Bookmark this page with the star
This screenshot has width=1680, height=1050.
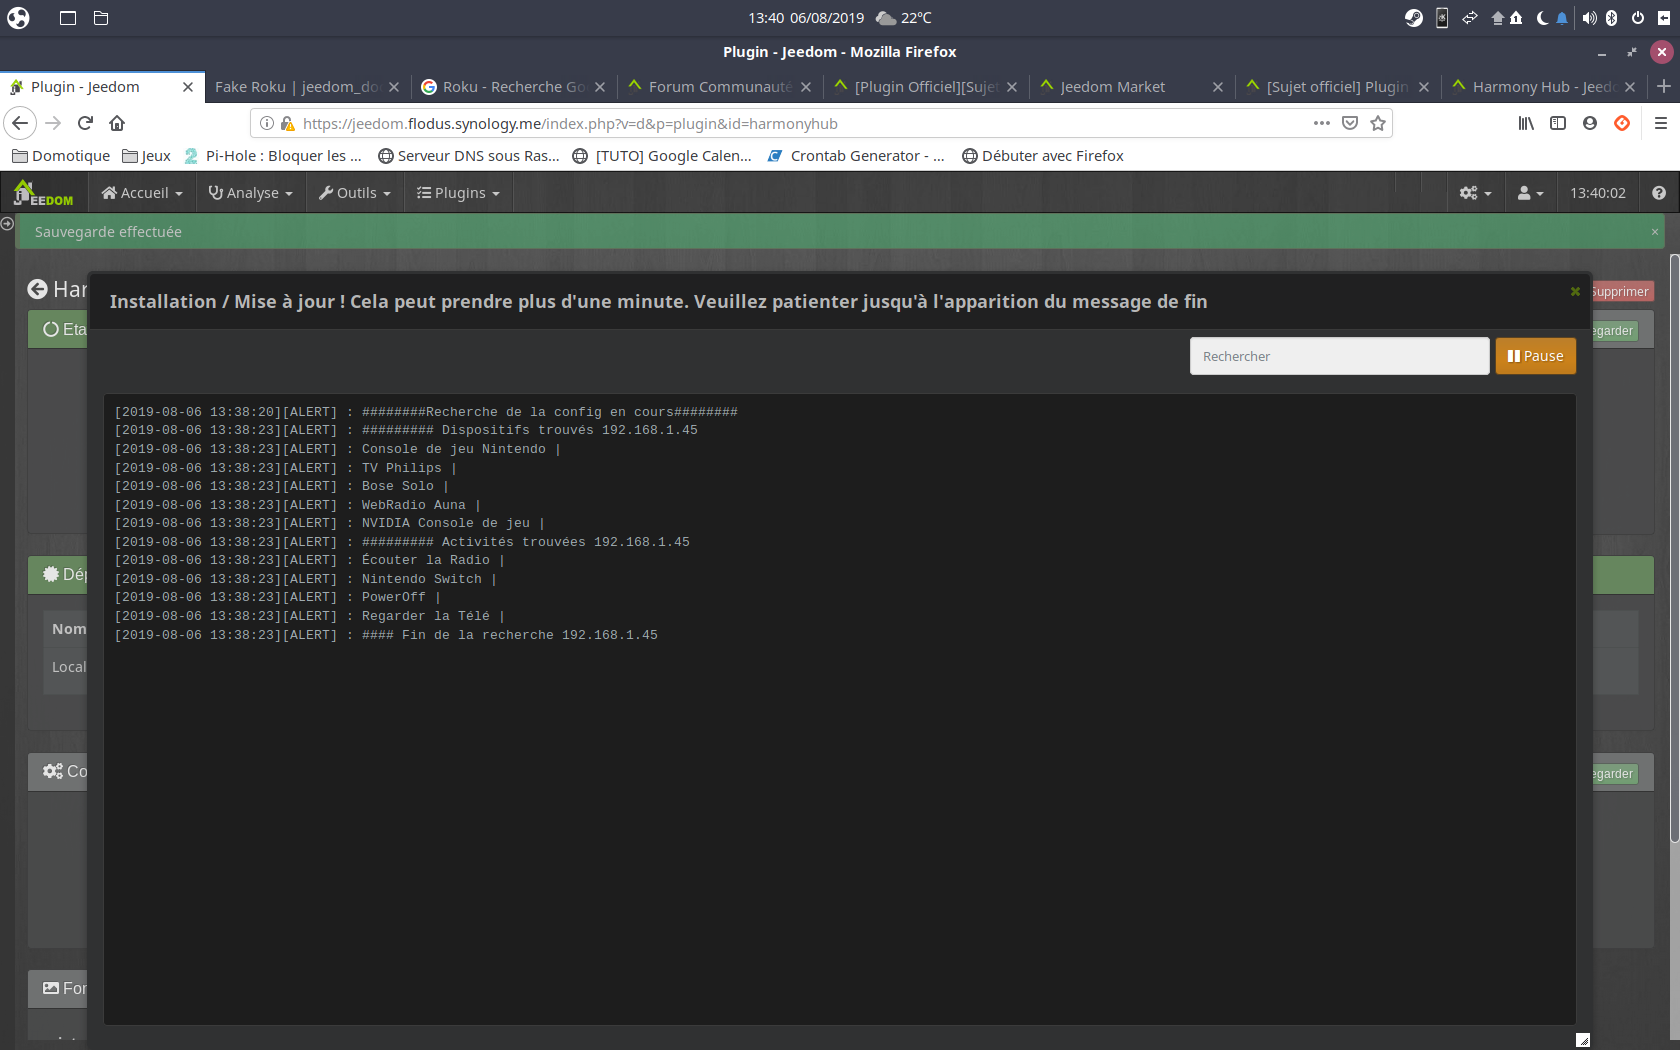click(x=1378, y=123)
